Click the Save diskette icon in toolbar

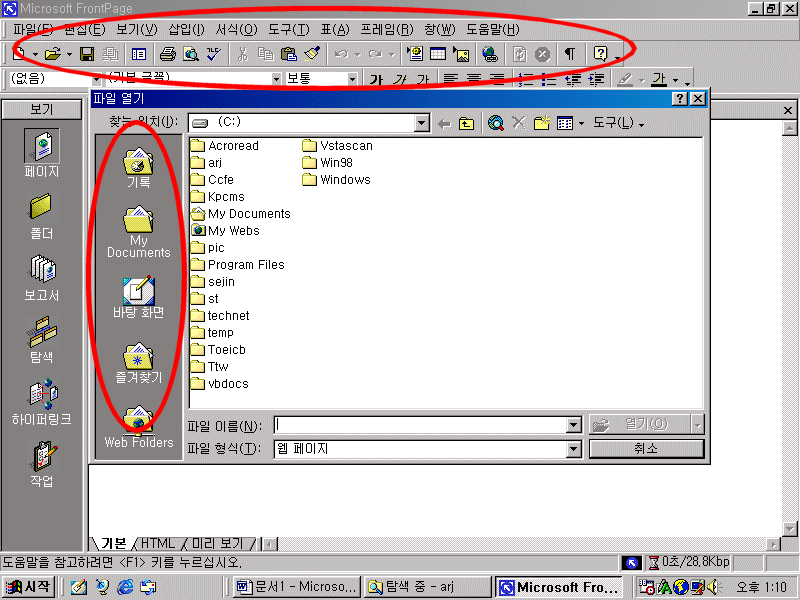(87, 54)
